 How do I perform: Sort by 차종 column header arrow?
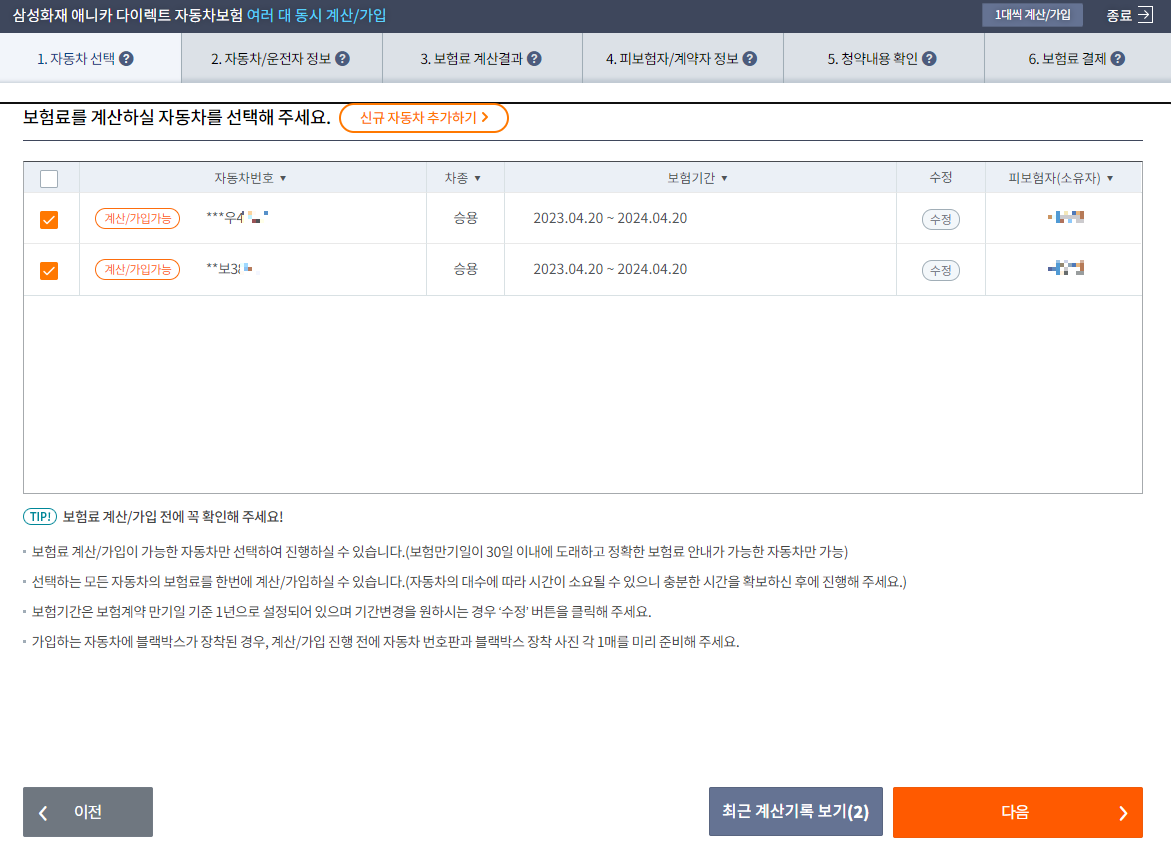pyautogui.click(x=478, y=178)
